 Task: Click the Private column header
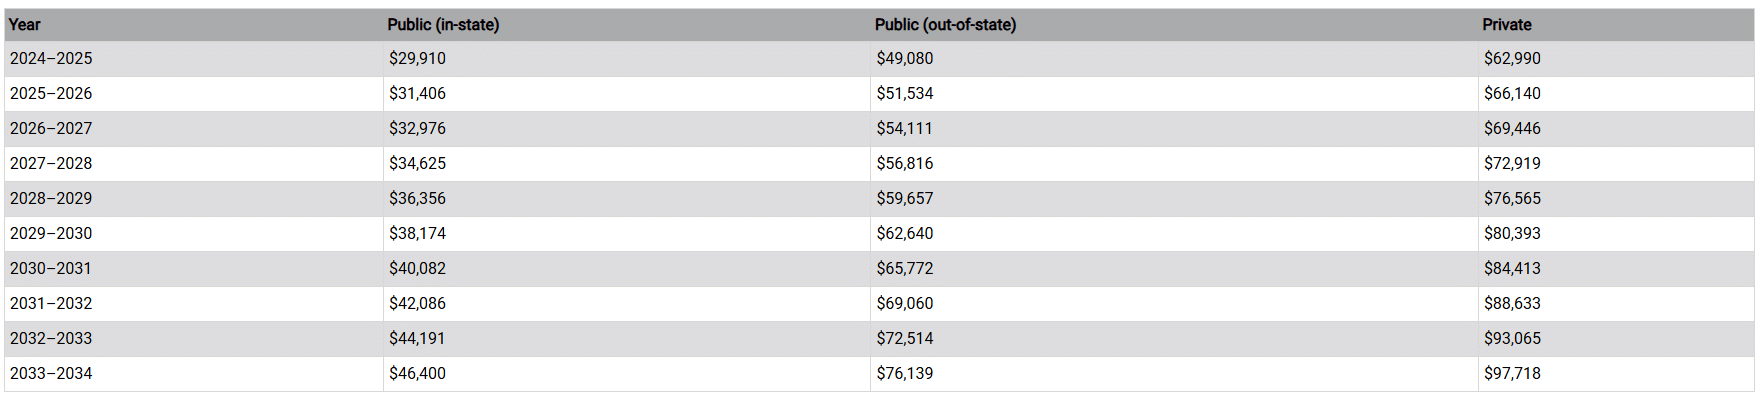[1616, 25]
